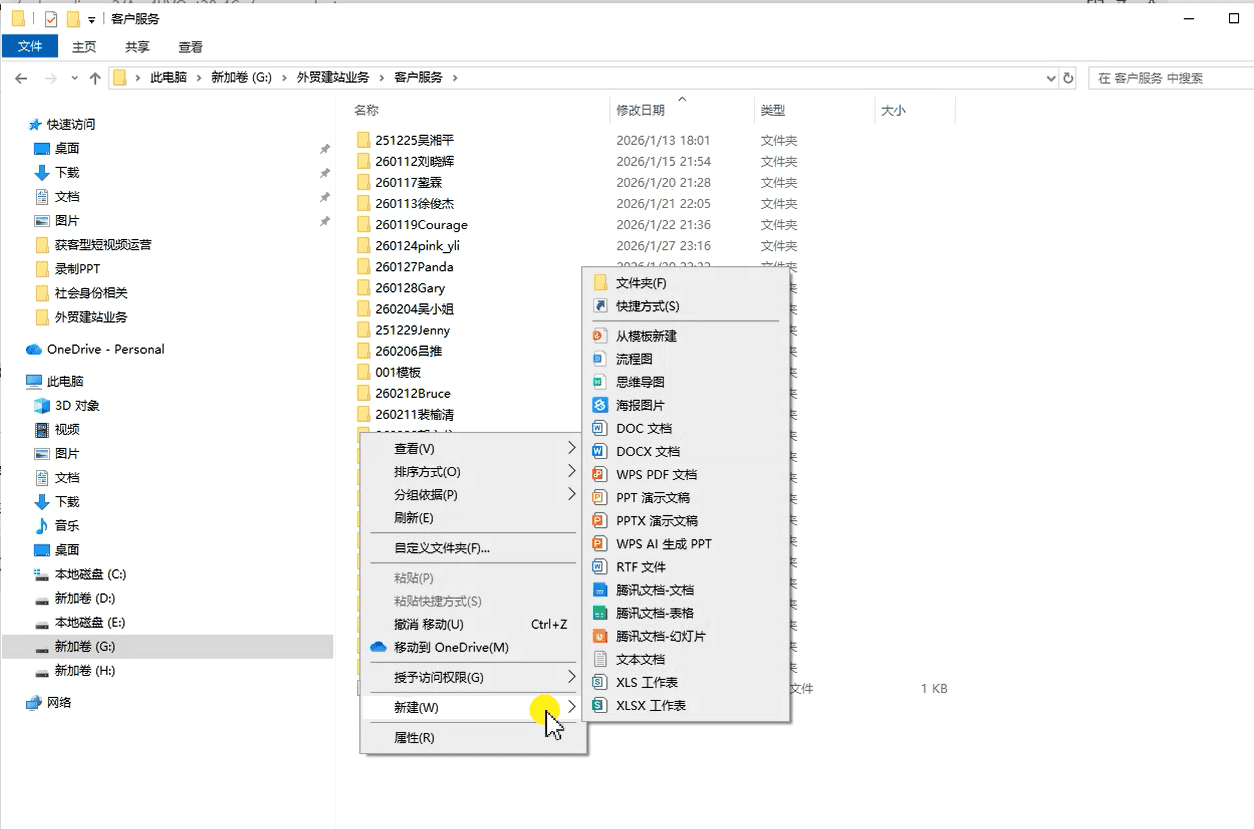Create a new 海报图片 poster image
The width and height of the screenshot is (1254, 829).
coord(686,405)
